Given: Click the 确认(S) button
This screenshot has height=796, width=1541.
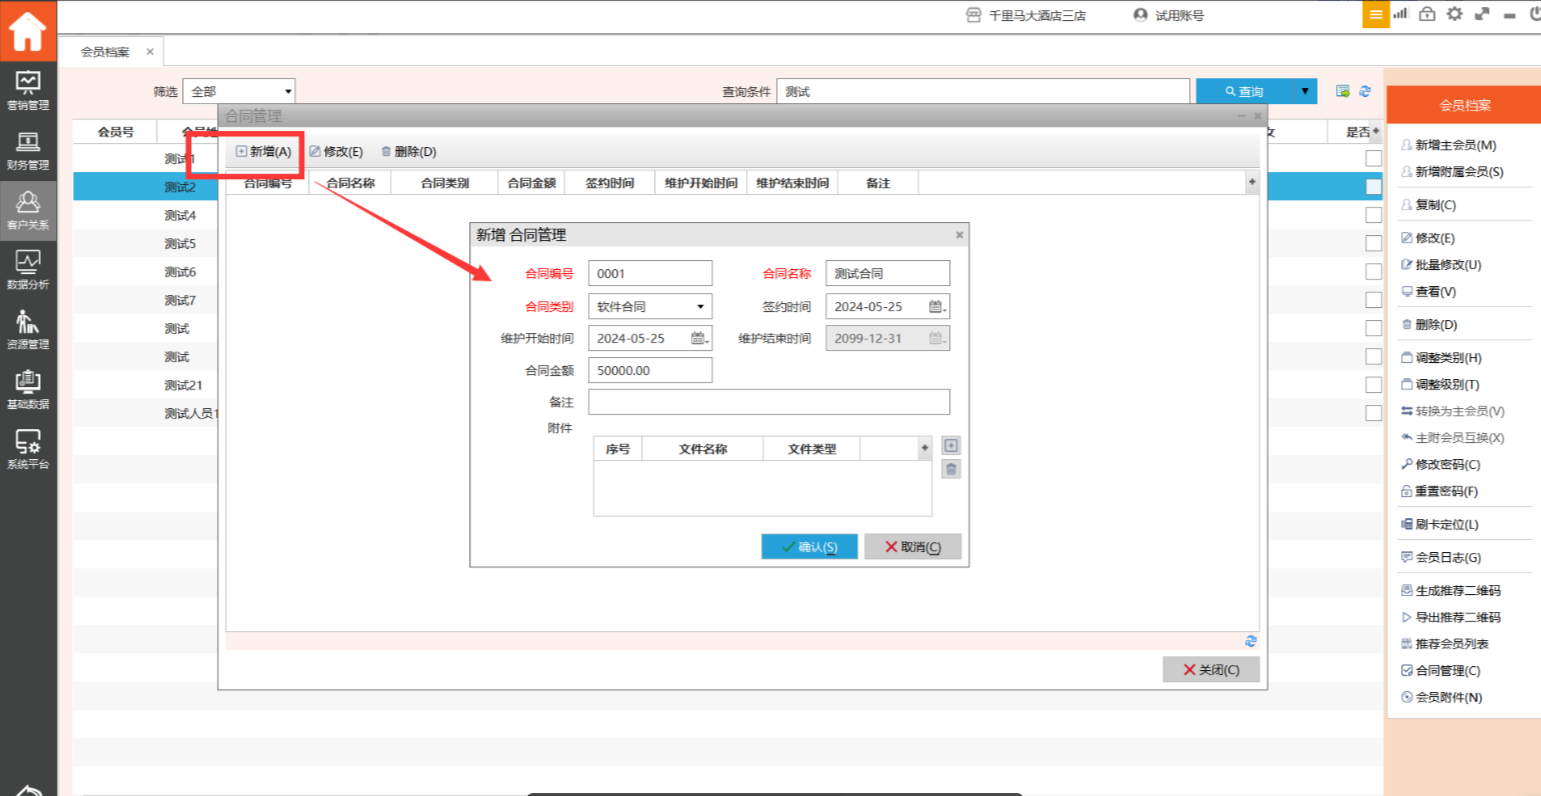Looking at the screenshot, I should click(x=809, y=547).
